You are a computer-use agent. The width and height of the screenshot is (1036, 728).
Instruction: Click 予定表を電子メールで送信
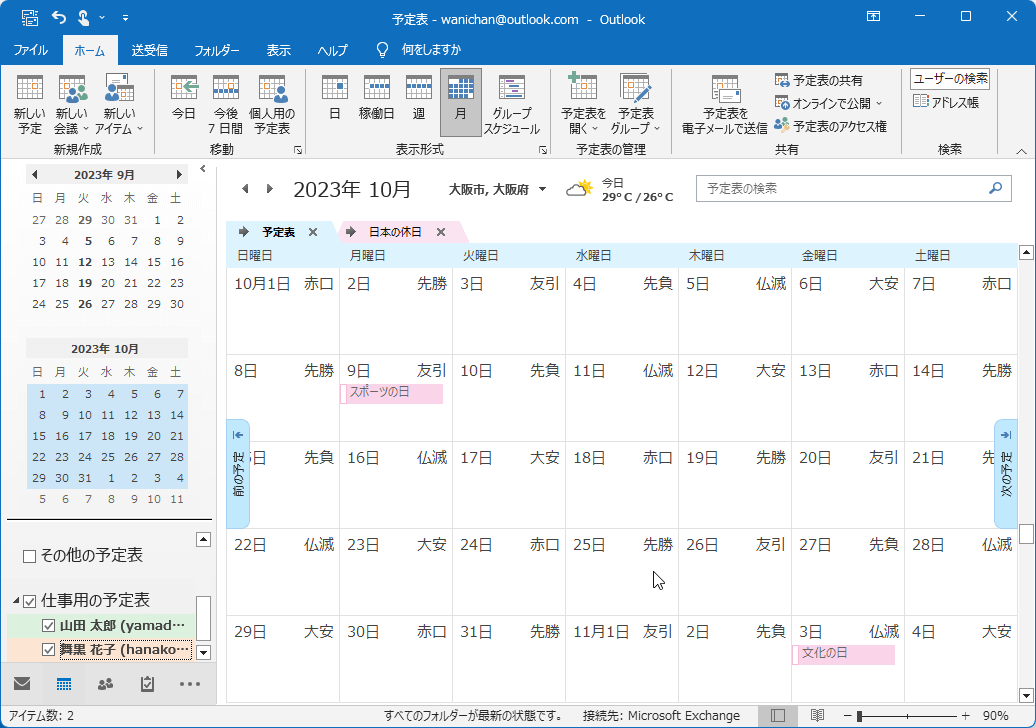click(725, 104)
